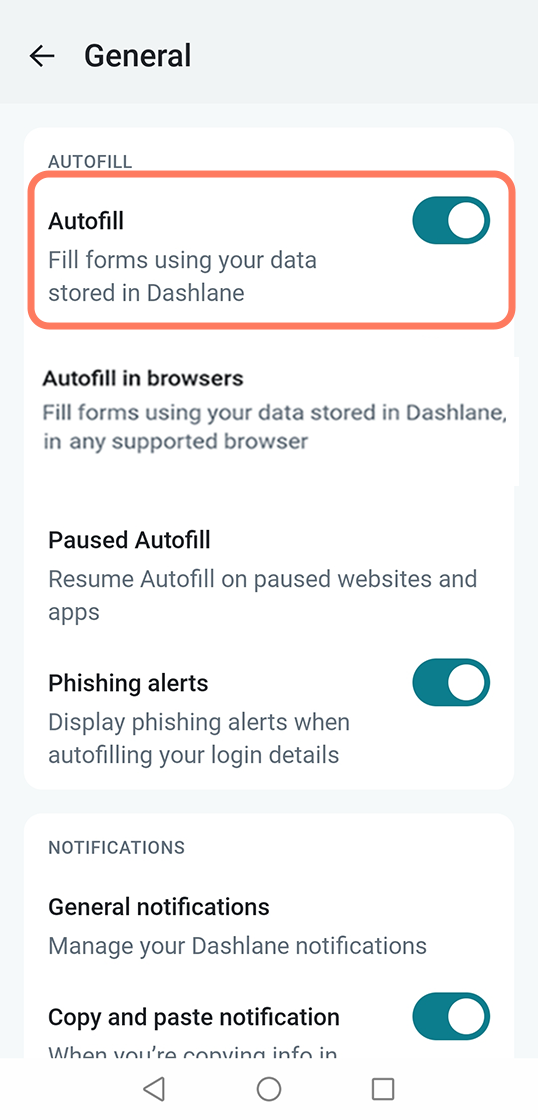Open recent apps with the square icon
The height and width of the screenshot is (1120, 538).
click(x=384, y=1089)
